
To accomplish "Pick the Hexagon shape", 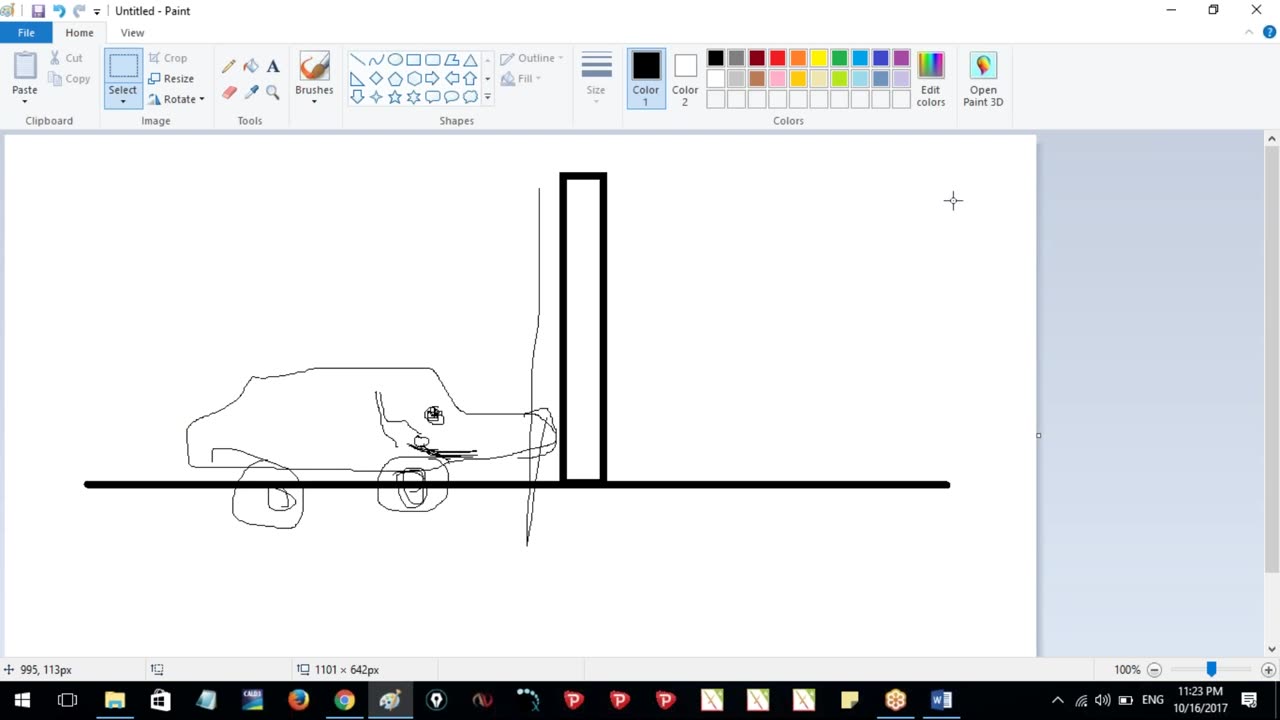I will tap(413, 79).
